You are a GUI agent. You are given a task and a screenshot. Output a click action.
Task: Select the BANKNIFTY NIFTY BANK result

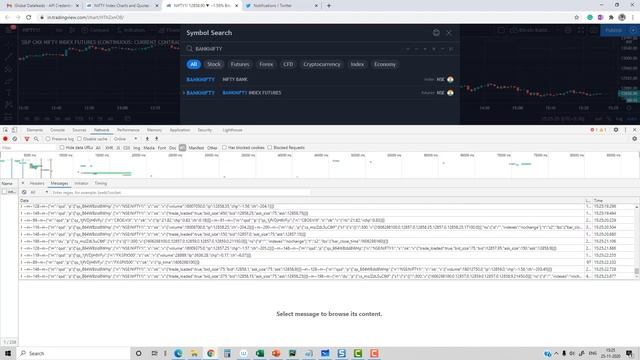[x=320, y=79]
